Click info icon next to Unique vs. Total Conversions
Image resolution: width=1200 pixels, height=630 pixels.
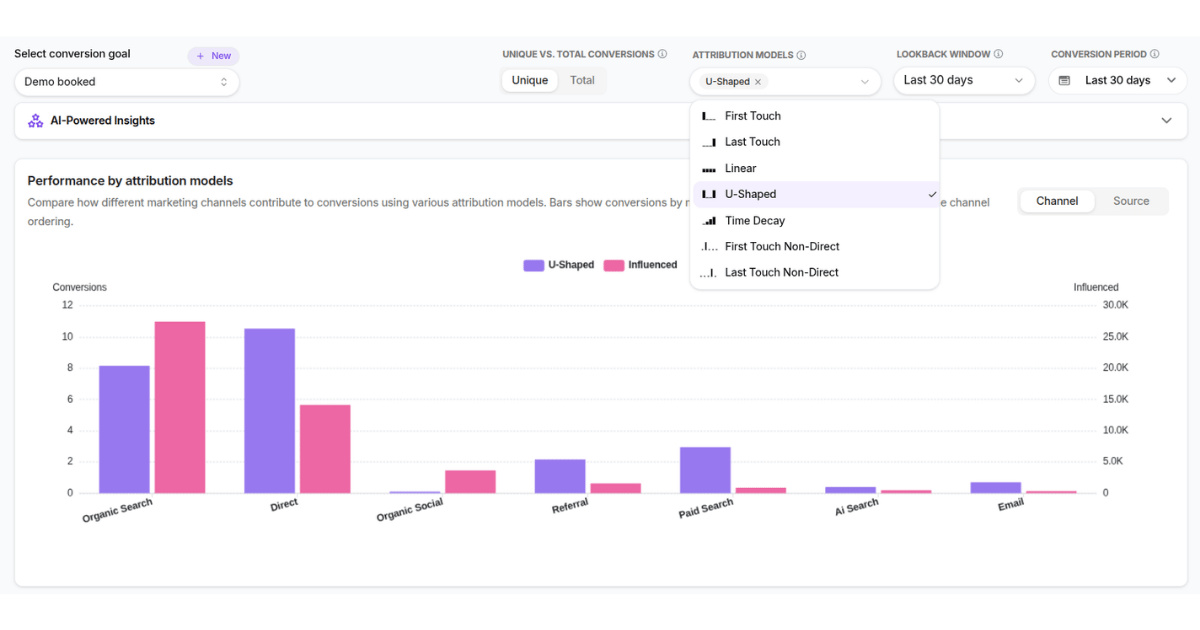click(662, 54)
